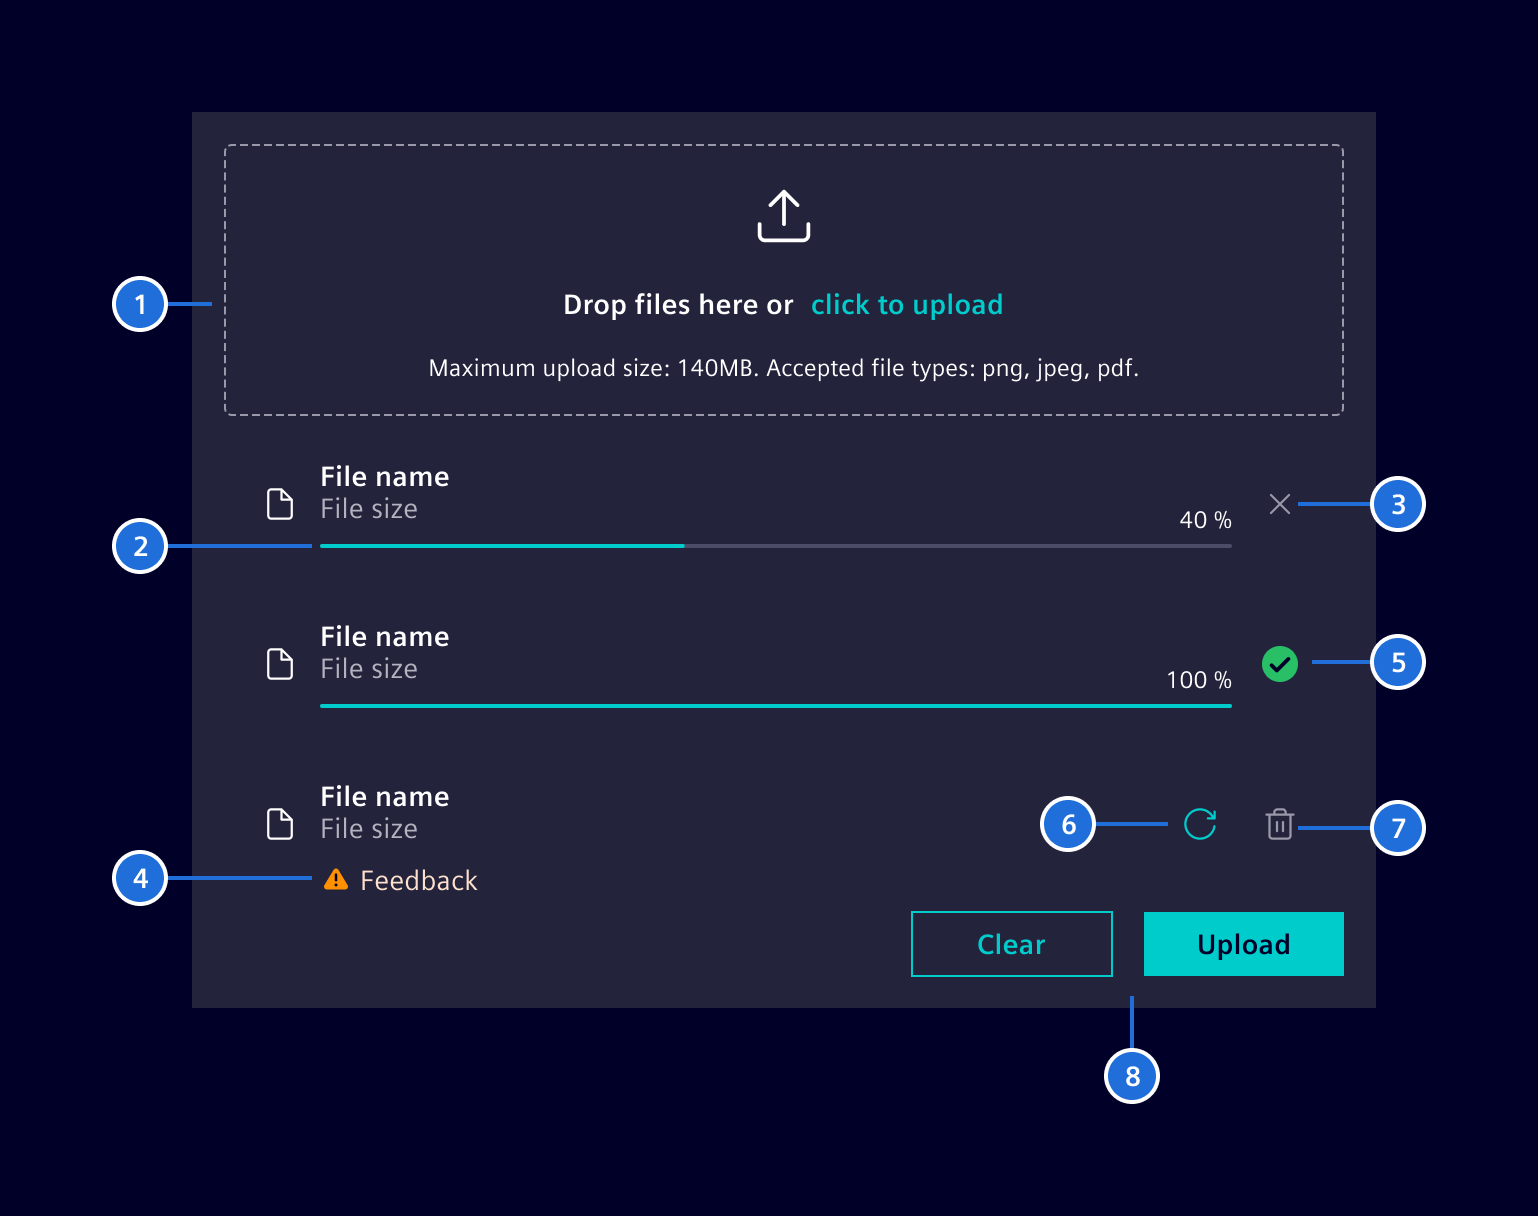Click 'File name' of the 100 % upload
The width and height of the screenshot is (1538, 1216).
(x=385, y=636)
